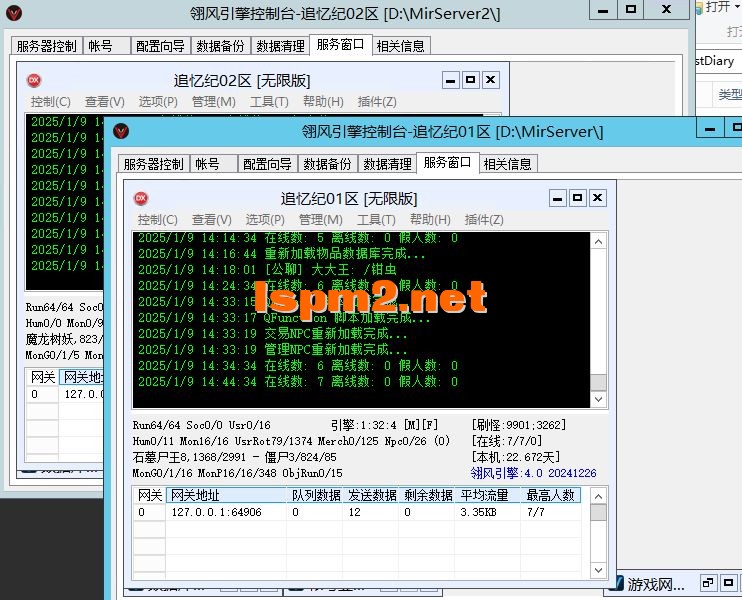Open 插件(Z) menu in 追忆纪01区 window

pos(484,220)
